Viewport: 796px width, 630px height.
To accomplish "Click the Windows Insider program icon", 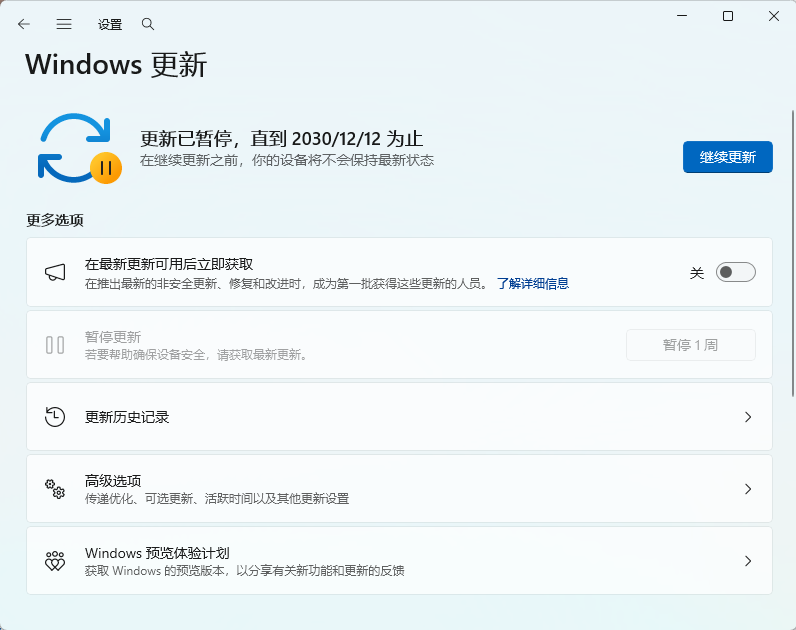I will click(x=55, y=561).
